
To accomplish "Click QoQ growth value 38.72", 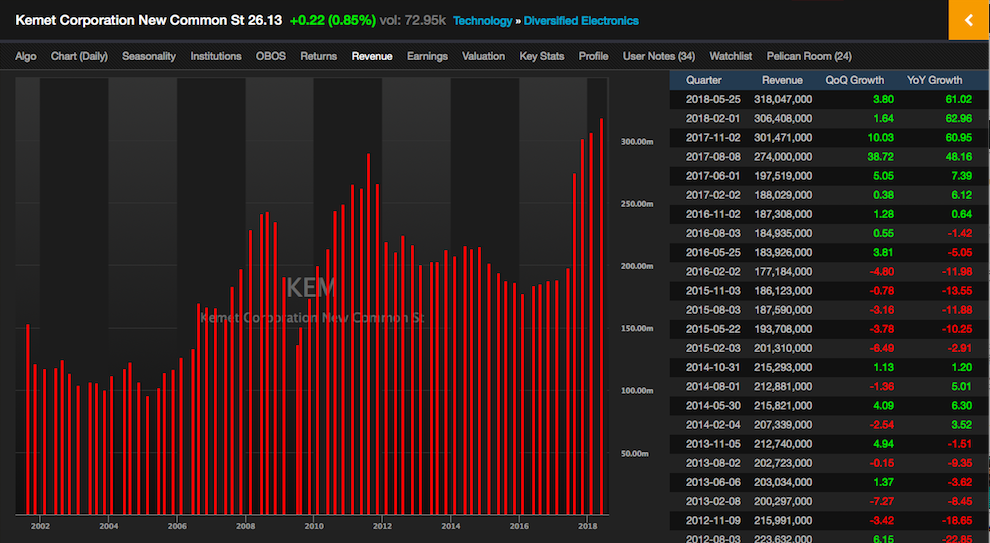I will point(881,157).
